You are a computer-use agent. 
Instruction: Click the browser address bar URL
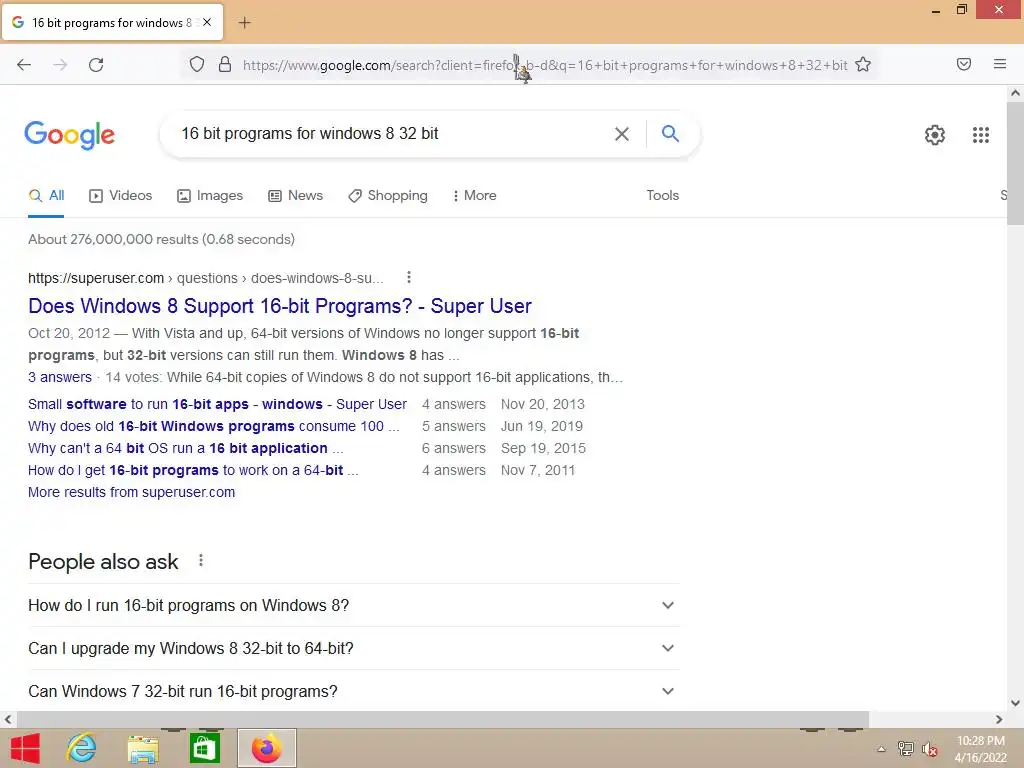pyautogui.click(x=545, y=65)
